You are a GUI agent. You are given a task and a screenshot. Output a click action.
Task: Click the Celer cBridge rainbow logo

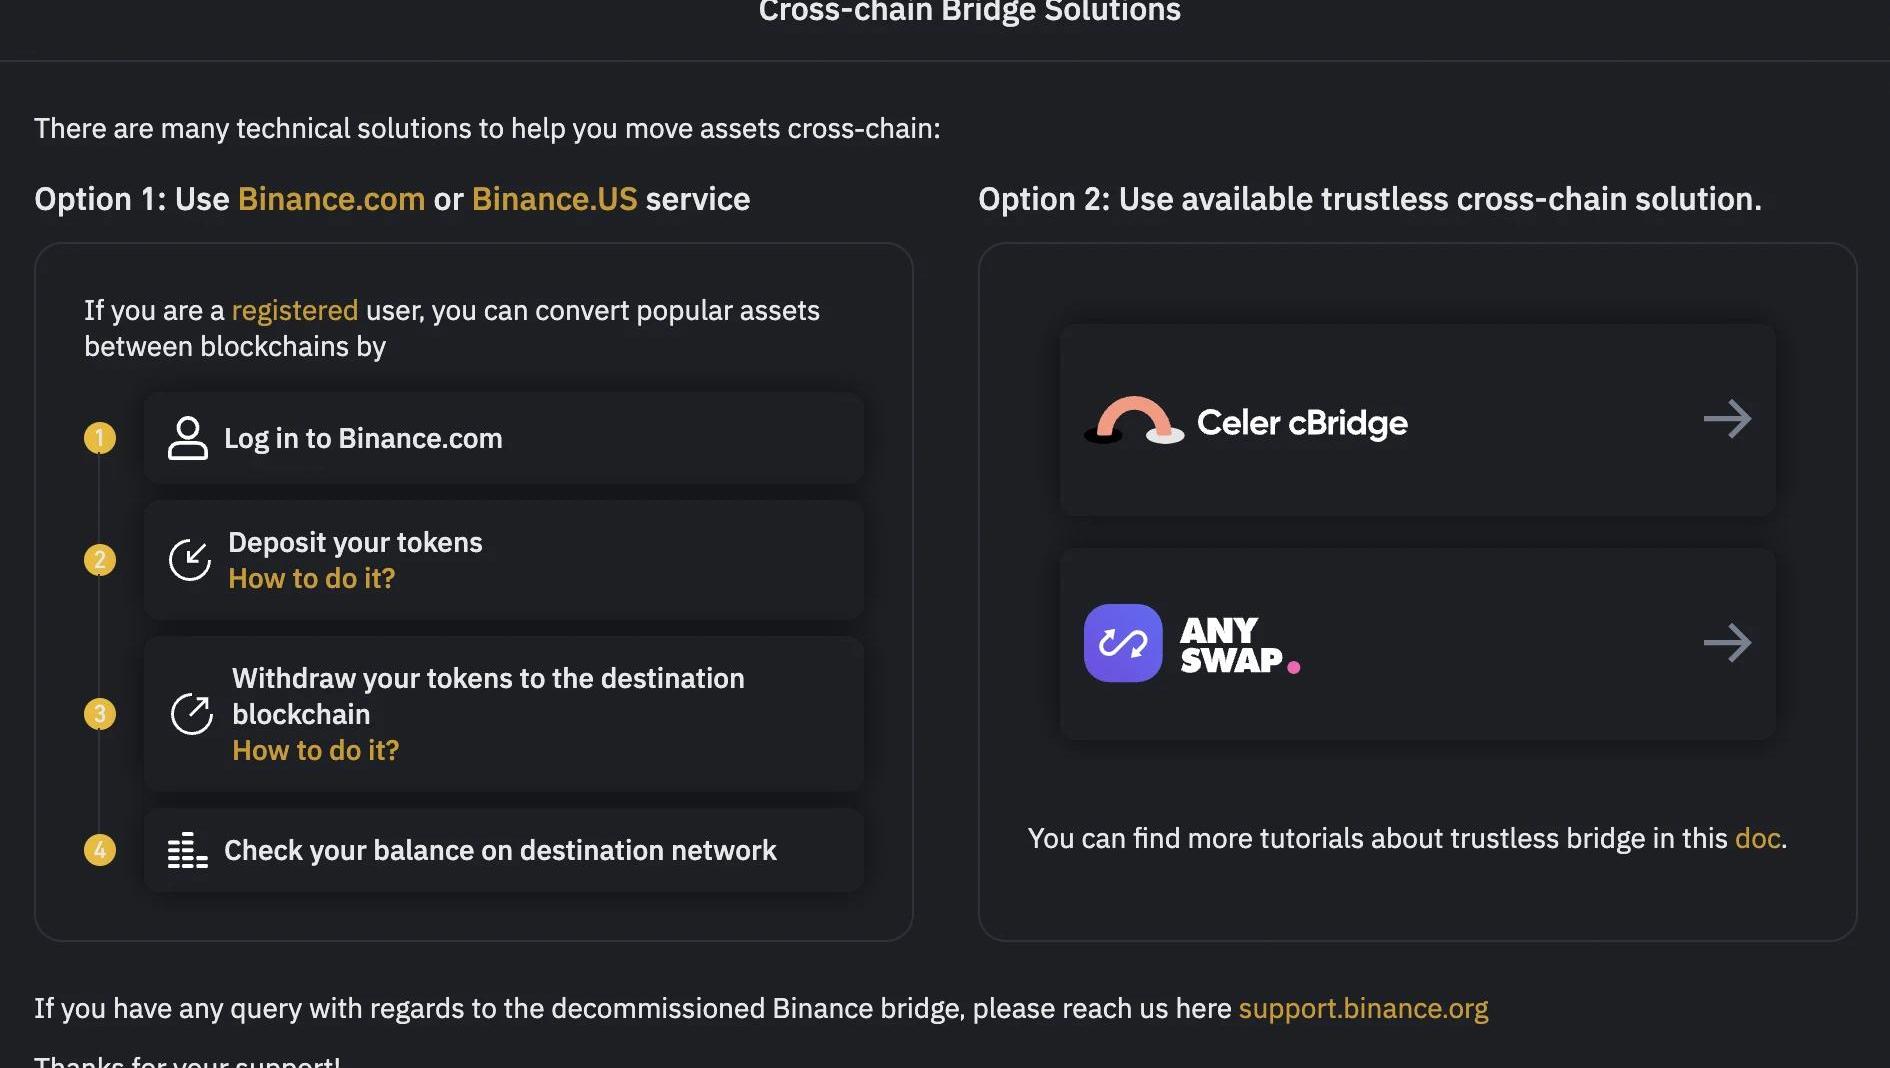(x=1134, y=422)
